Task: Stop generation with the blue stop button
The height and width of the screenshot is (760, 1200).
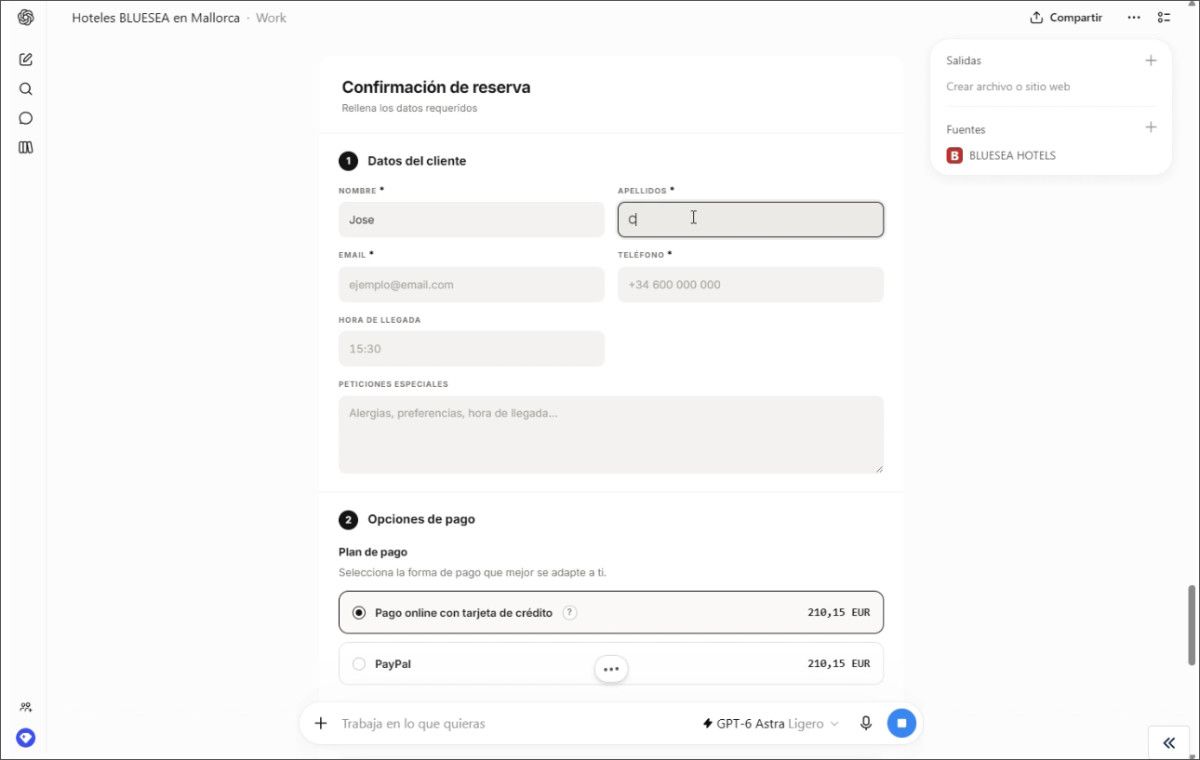Action: coord(901,723)
